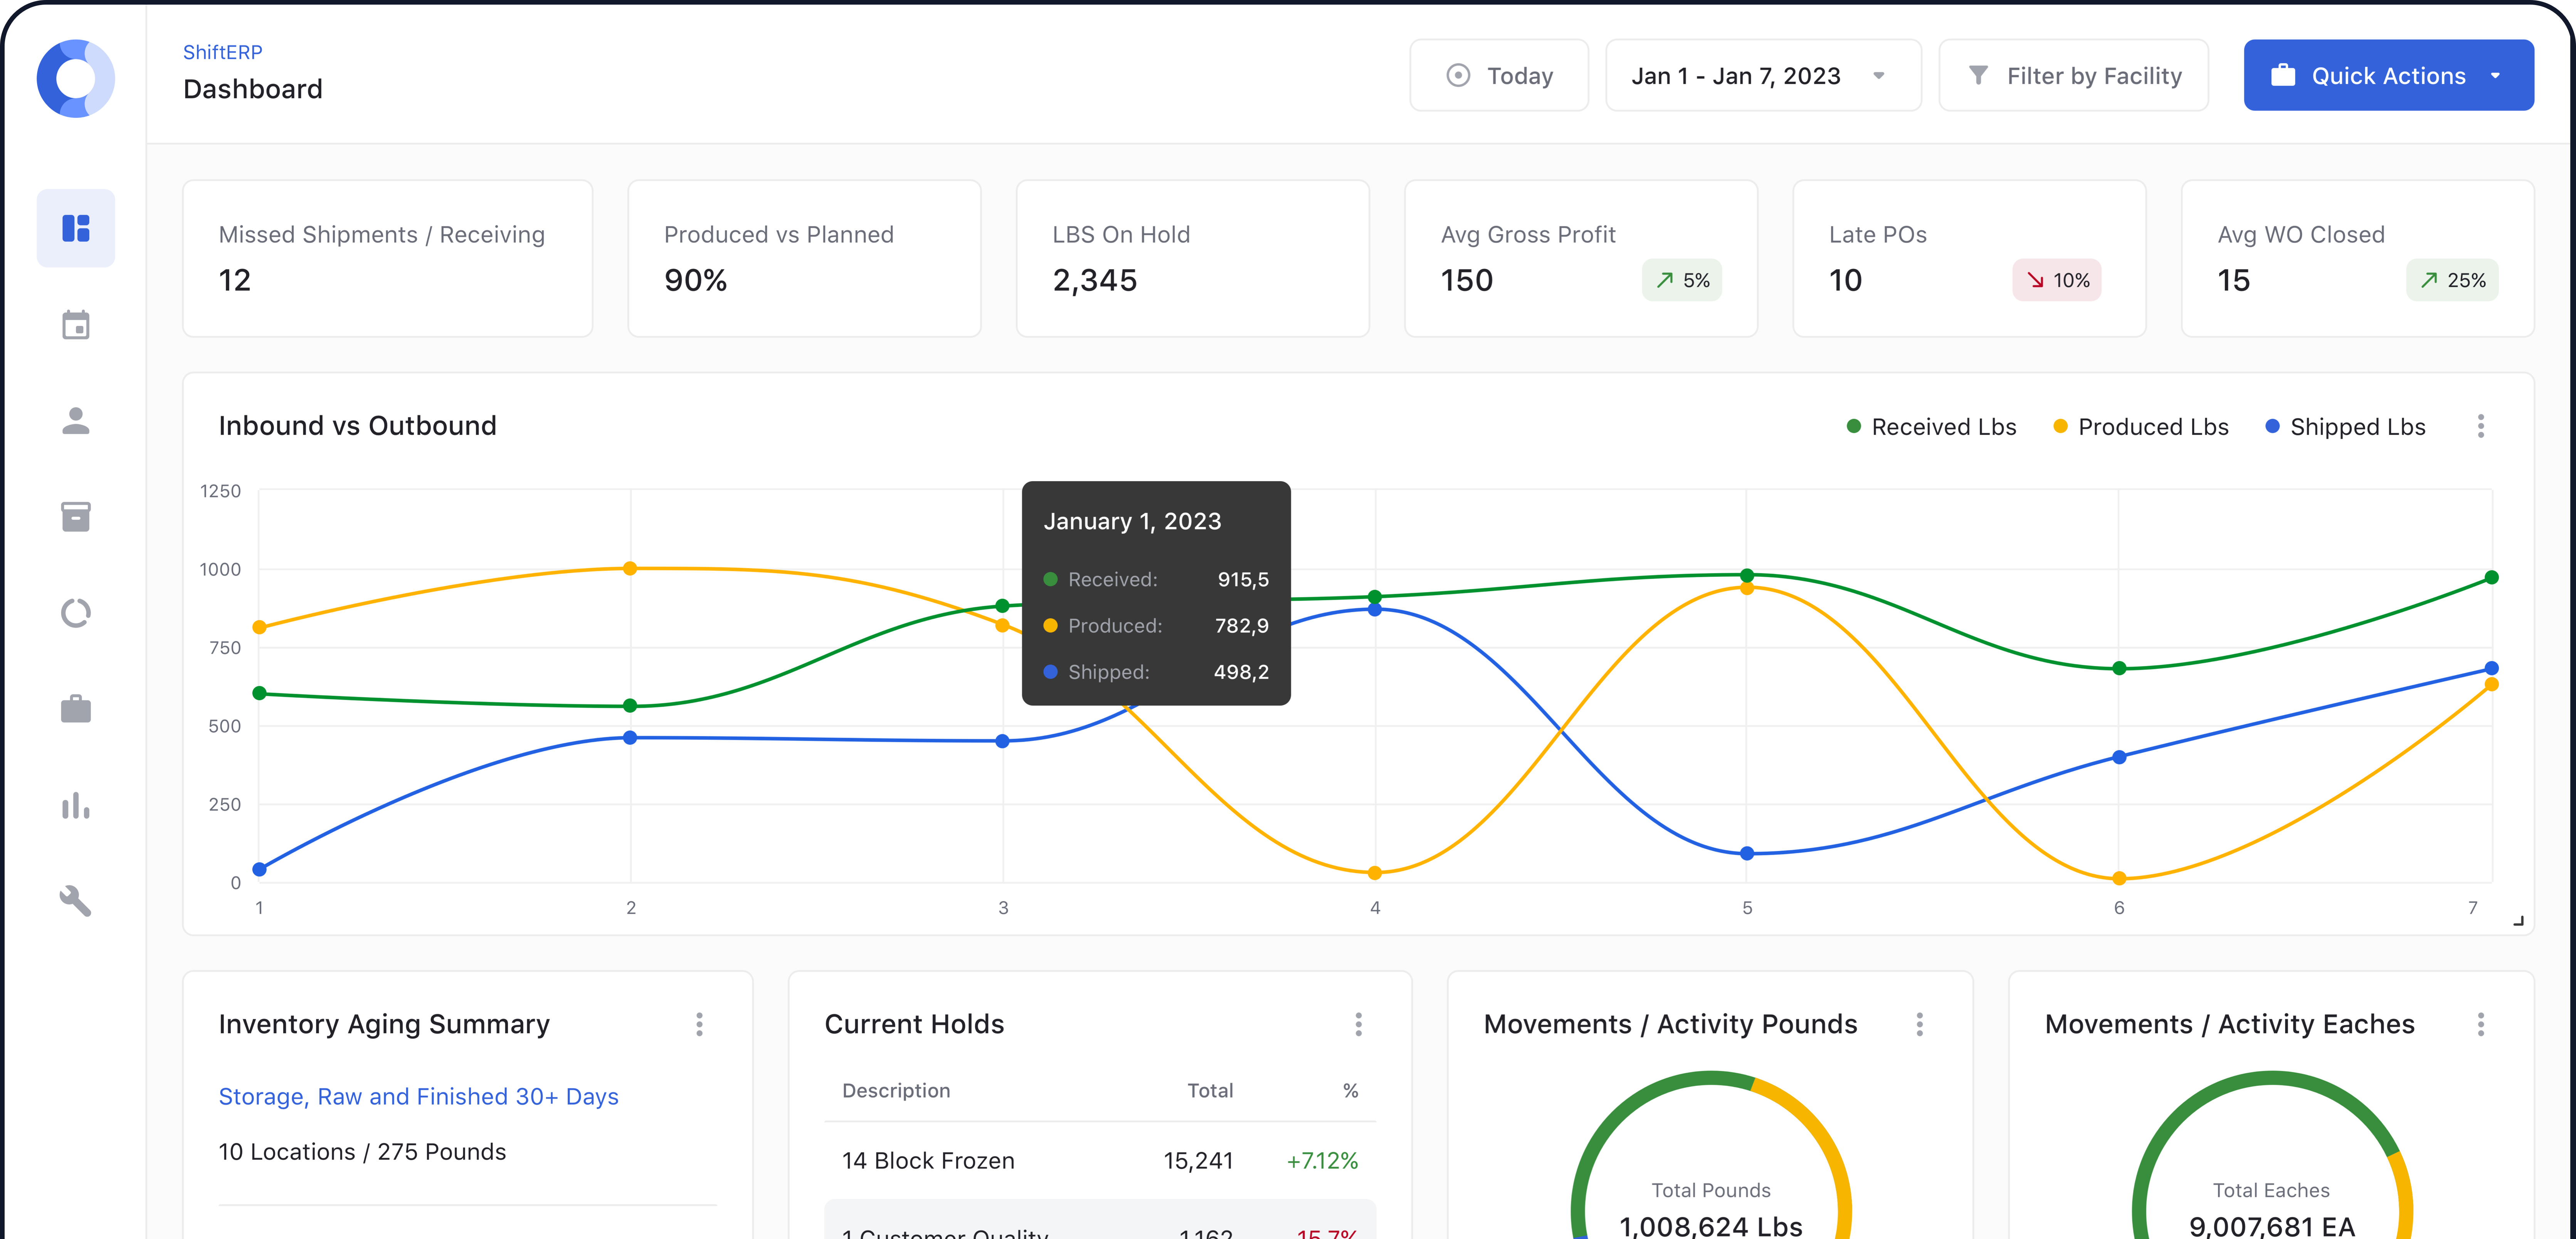The image size is (2576, 1239).
Task: Open the user profile sidebar icon
Action: [76, 421]
